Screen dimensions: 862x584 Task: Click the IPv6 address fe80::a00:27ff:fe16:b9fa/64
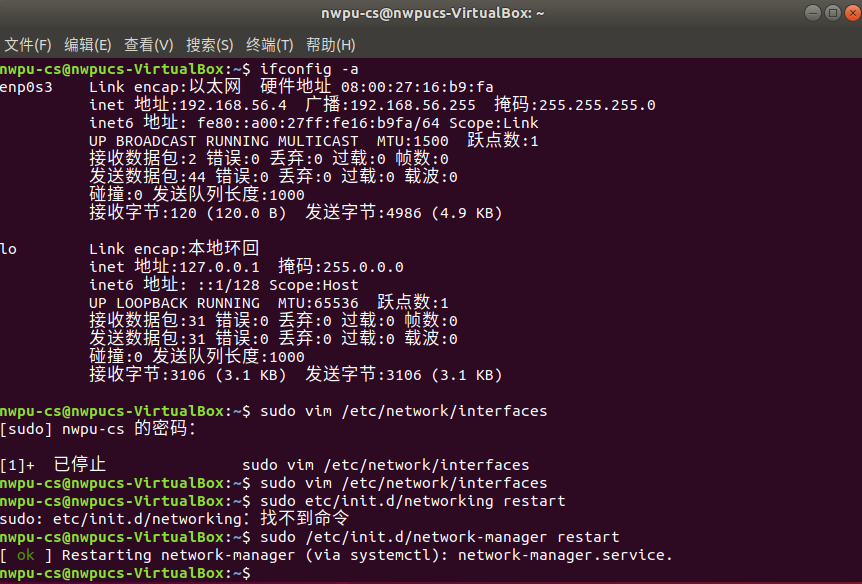(318, 123)
